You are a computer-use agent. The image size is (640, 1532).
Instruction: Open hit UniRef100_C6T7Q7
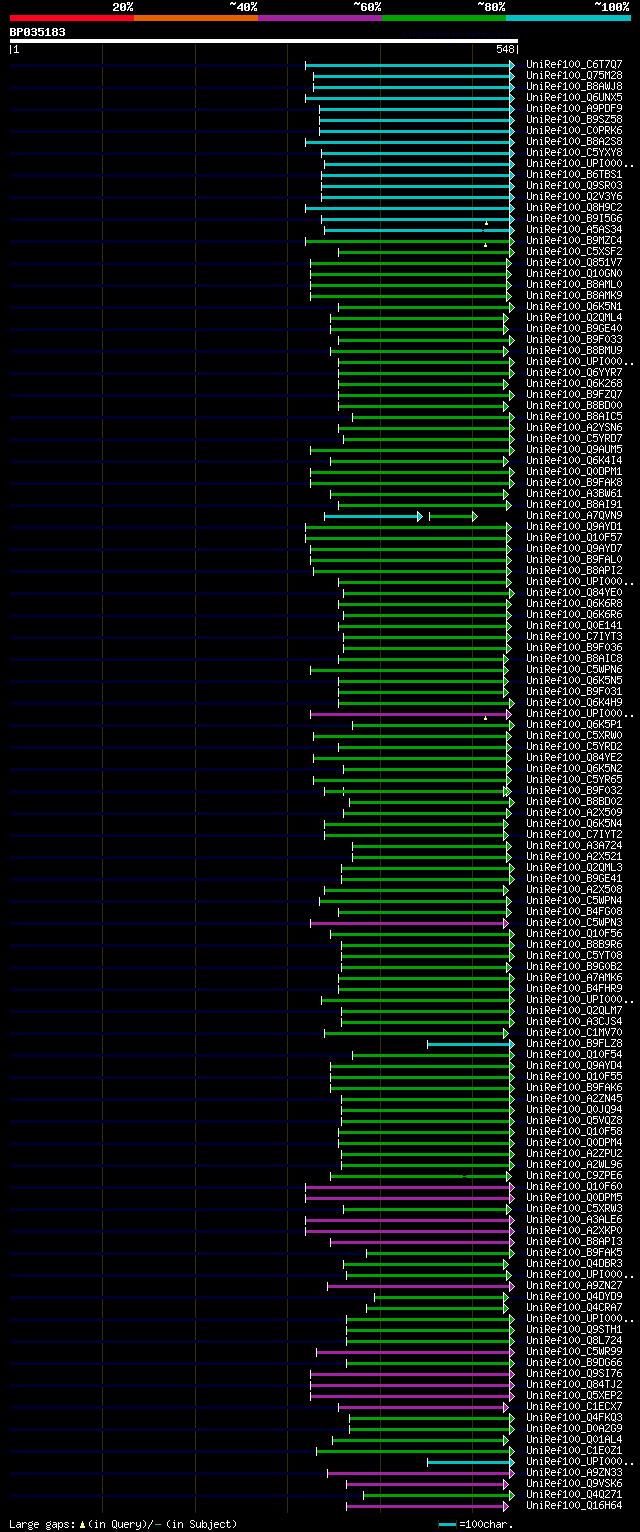click(x=574, y=64)
